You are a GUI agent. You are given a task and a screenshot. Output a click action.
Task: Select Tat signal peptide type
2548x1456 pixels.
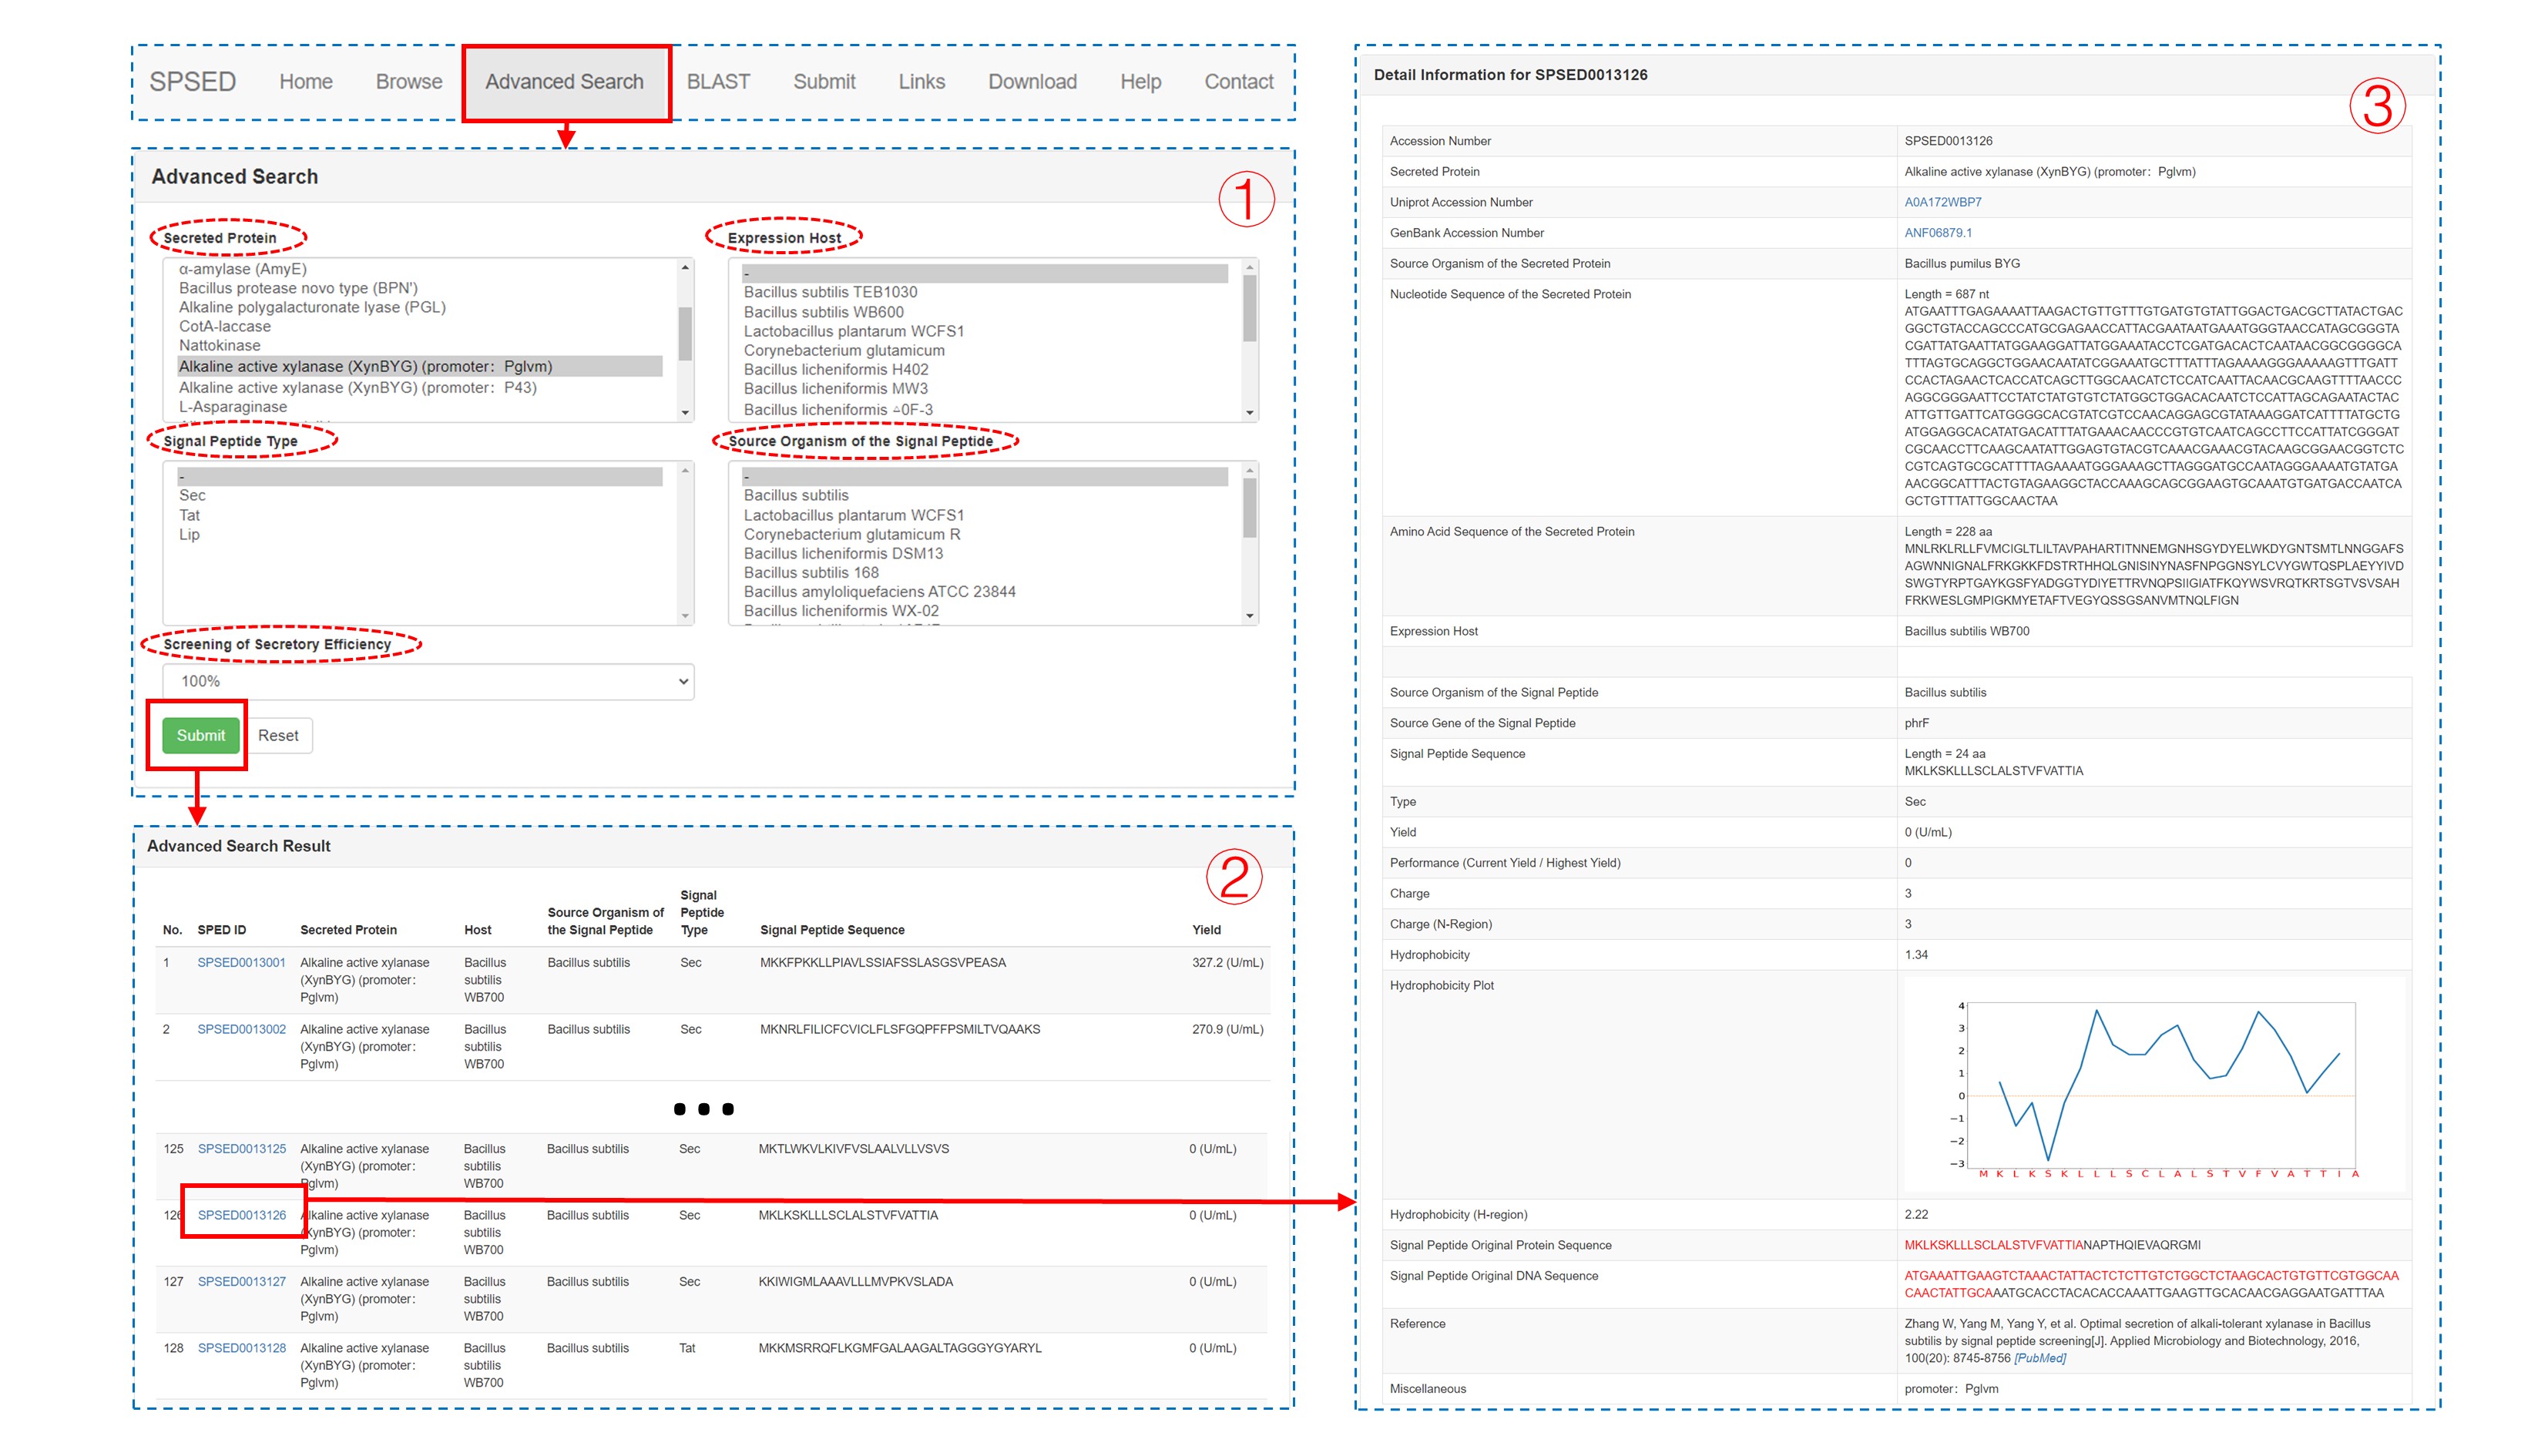click(189, 515)
